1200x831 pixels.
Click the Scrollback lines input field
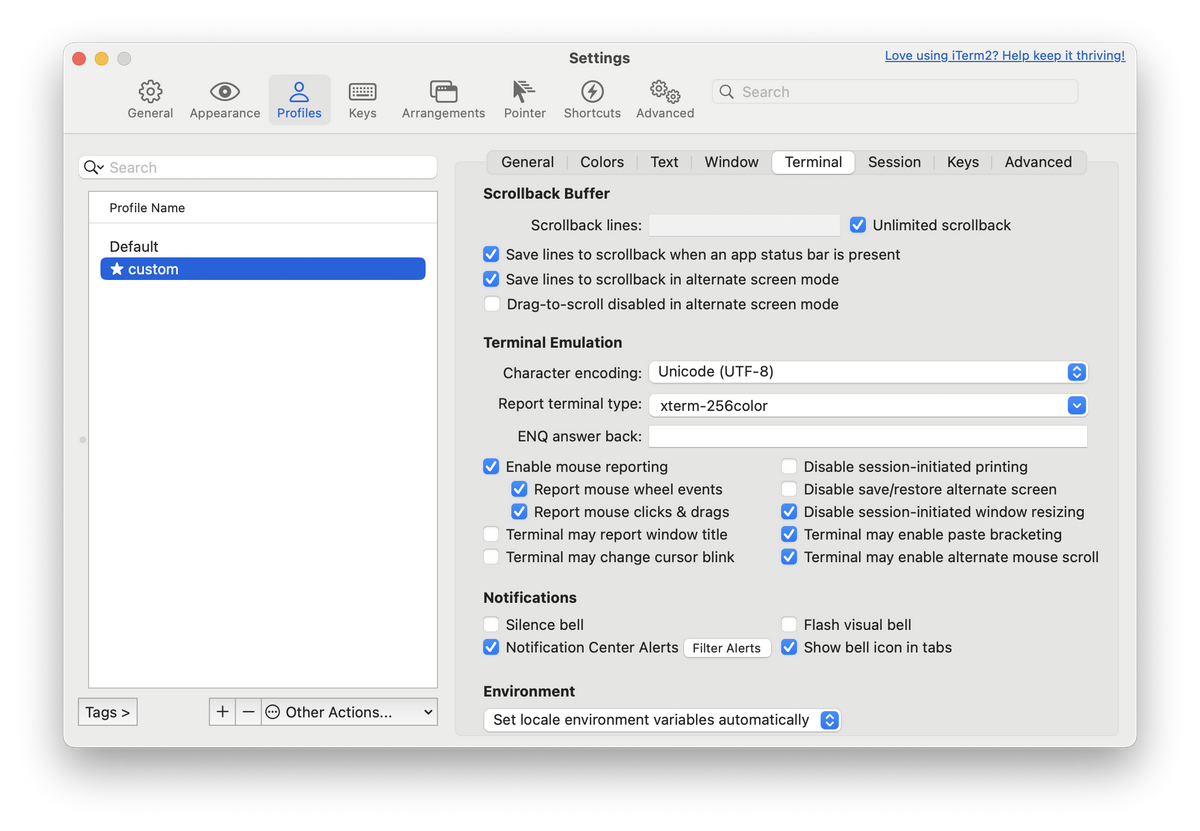[744, 225]
